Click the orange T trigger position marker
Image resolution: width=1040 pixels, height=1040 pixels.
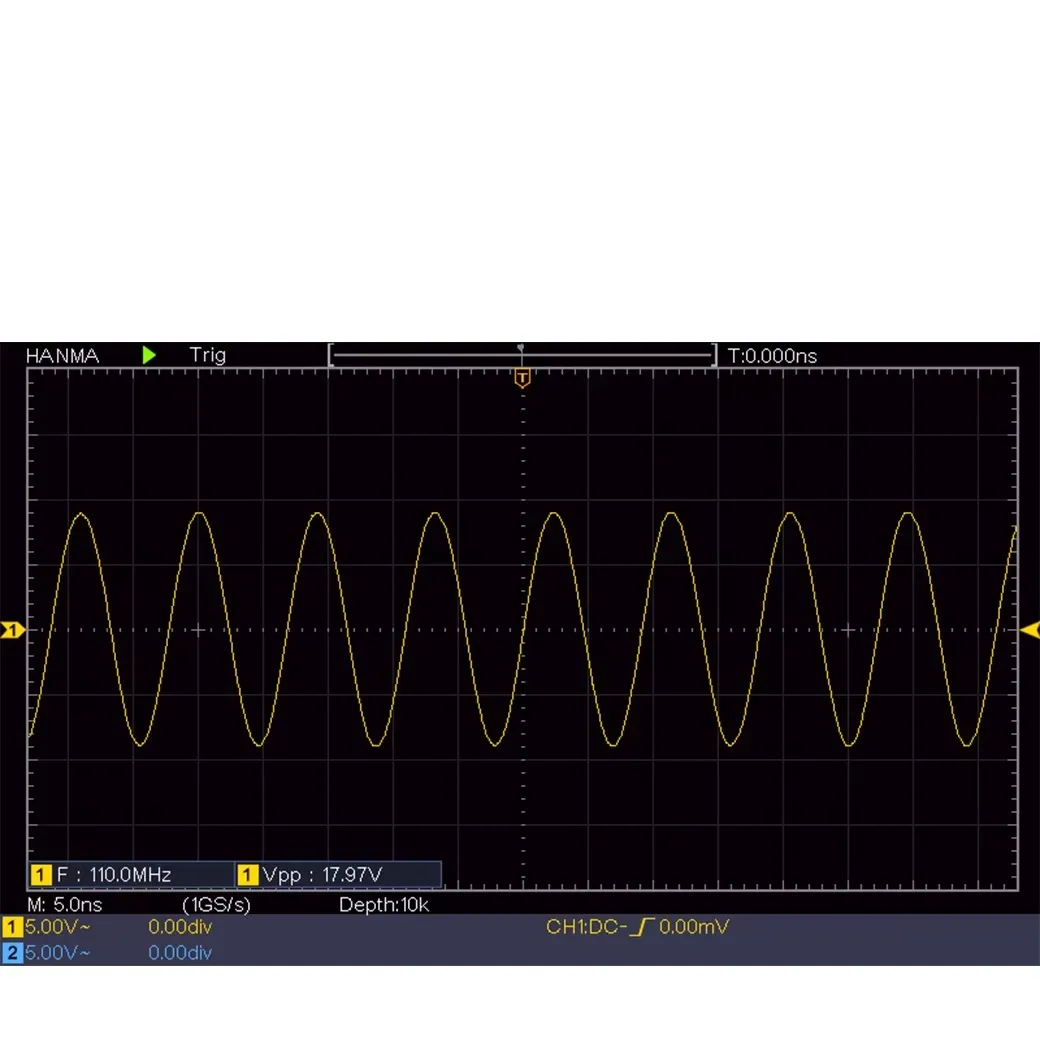(x=521, y=378)
